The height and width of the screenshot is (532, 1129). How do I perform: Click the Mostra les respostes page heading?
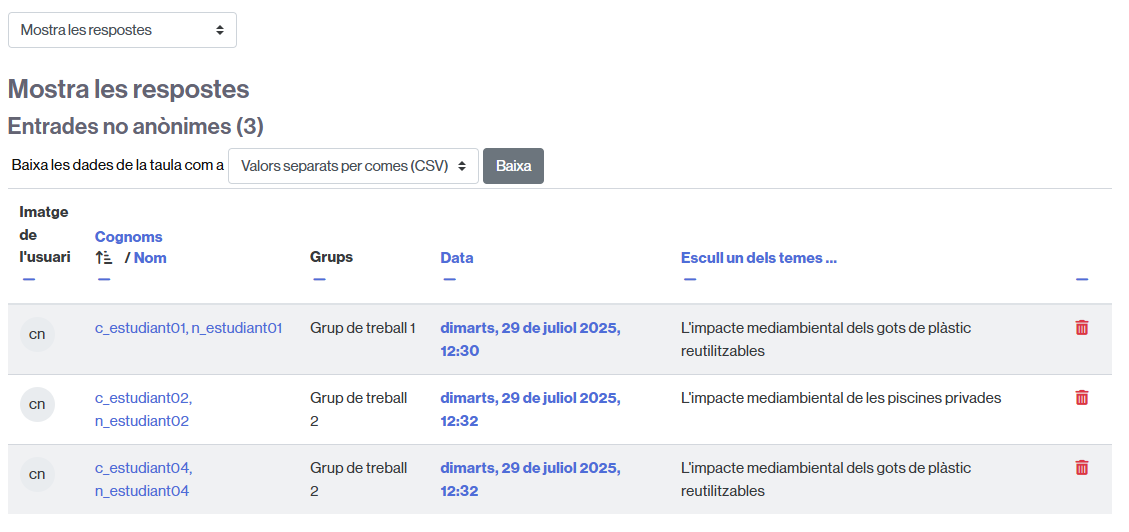(129, 89)
